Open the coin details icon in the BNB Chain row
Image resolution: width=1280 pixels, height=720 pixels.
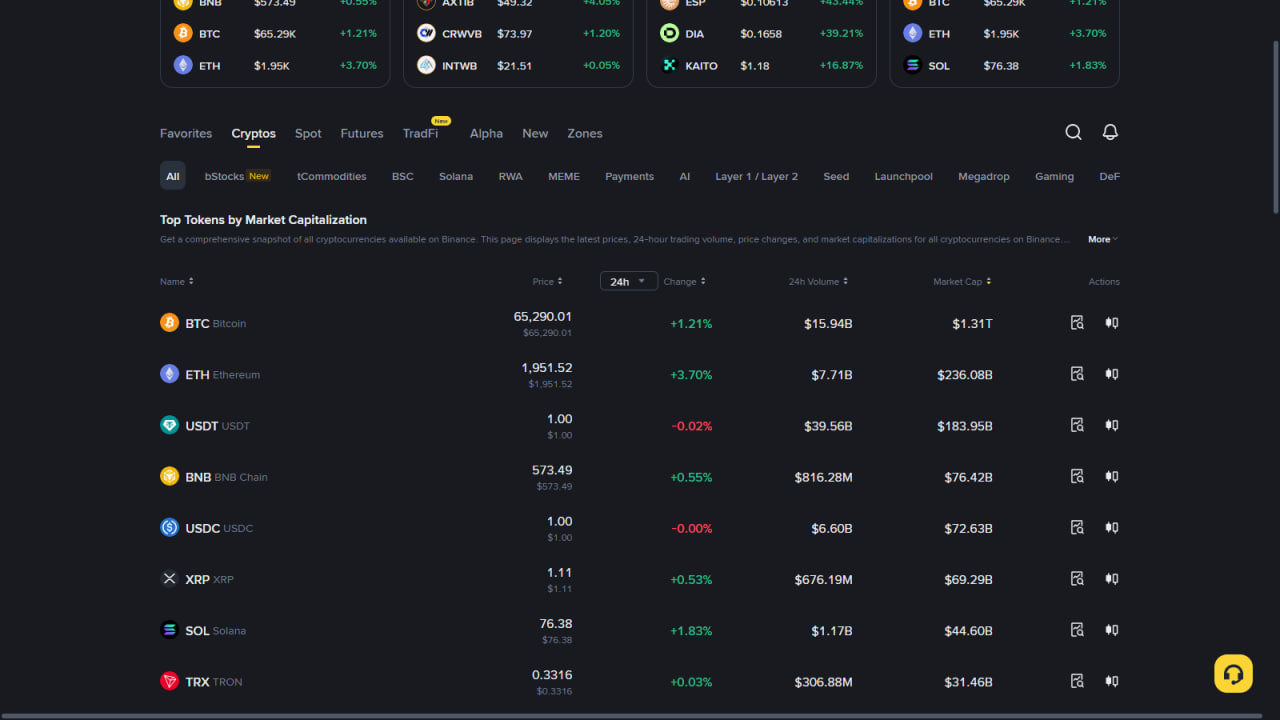click(x=1077, y=476)
